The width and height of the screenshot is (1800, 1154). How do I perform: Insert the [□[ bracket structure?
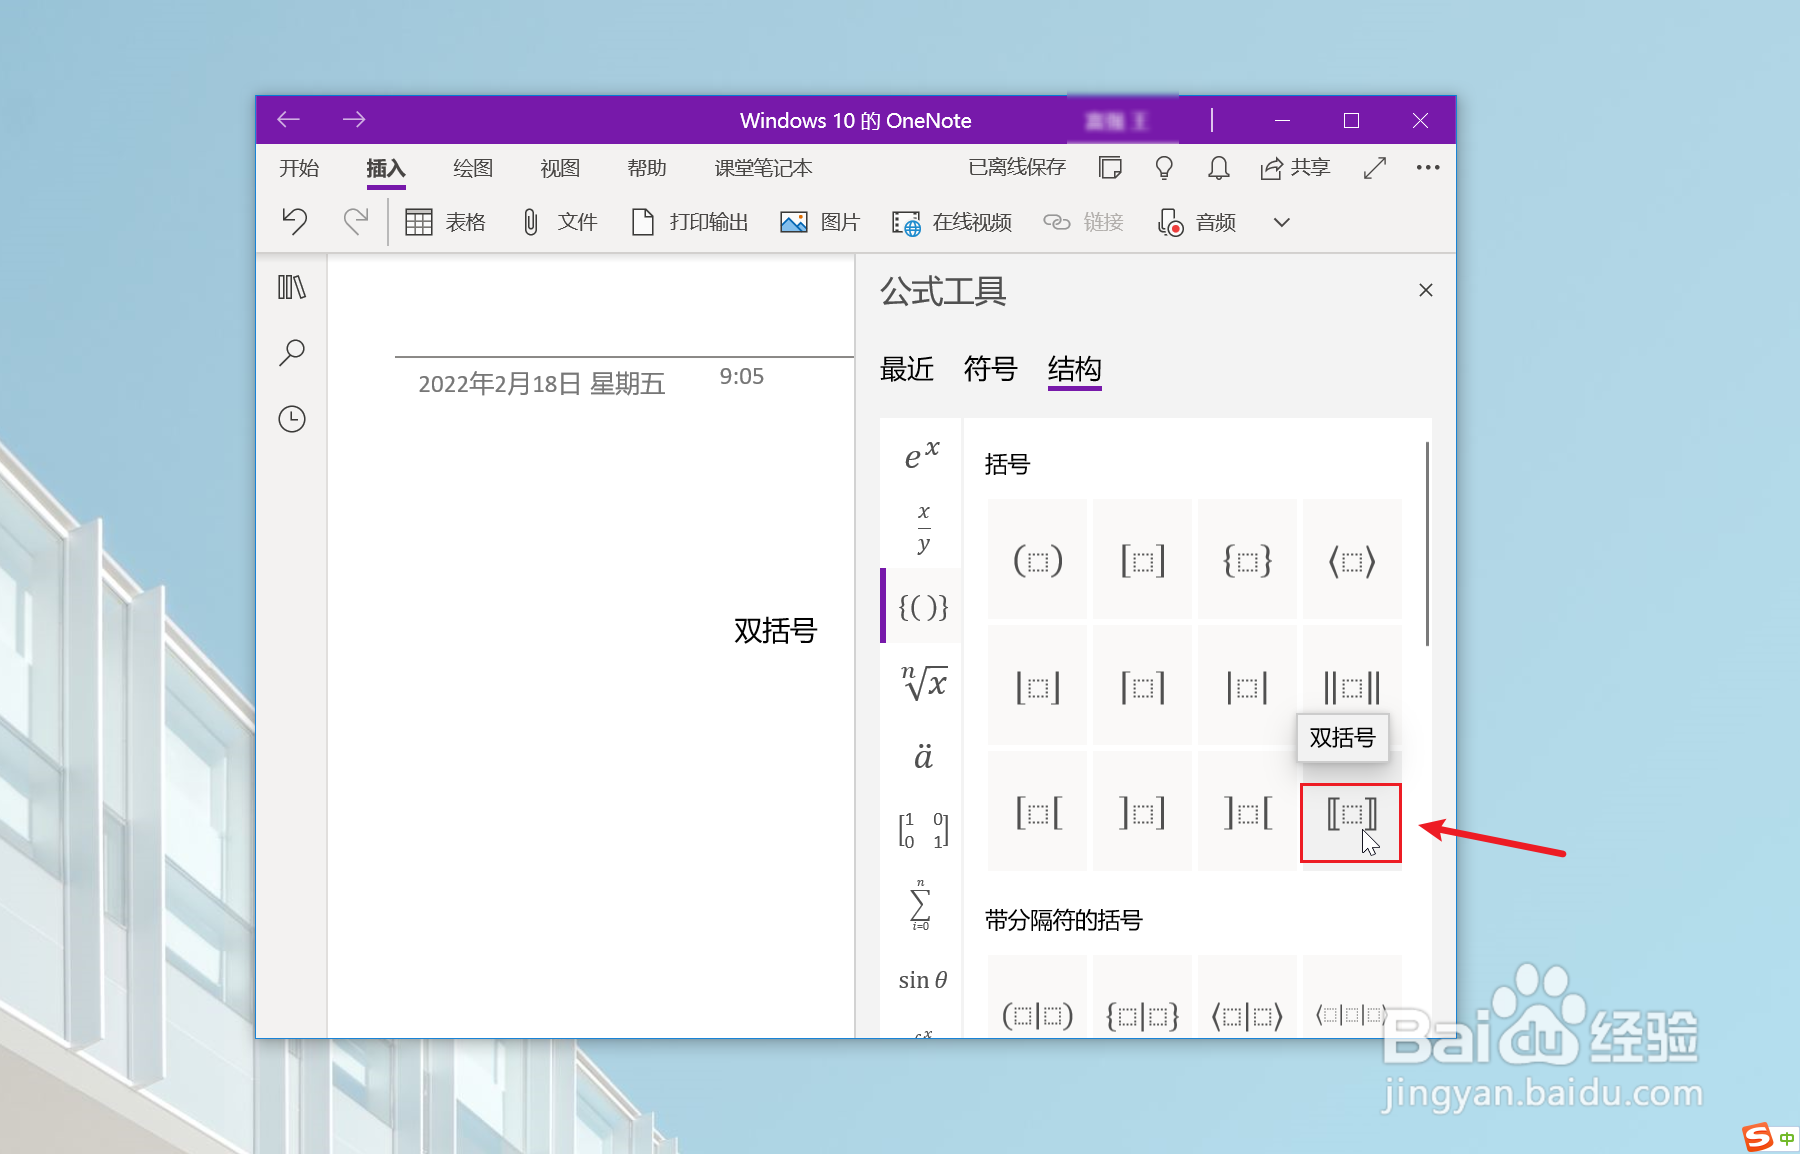point(1038,812)
